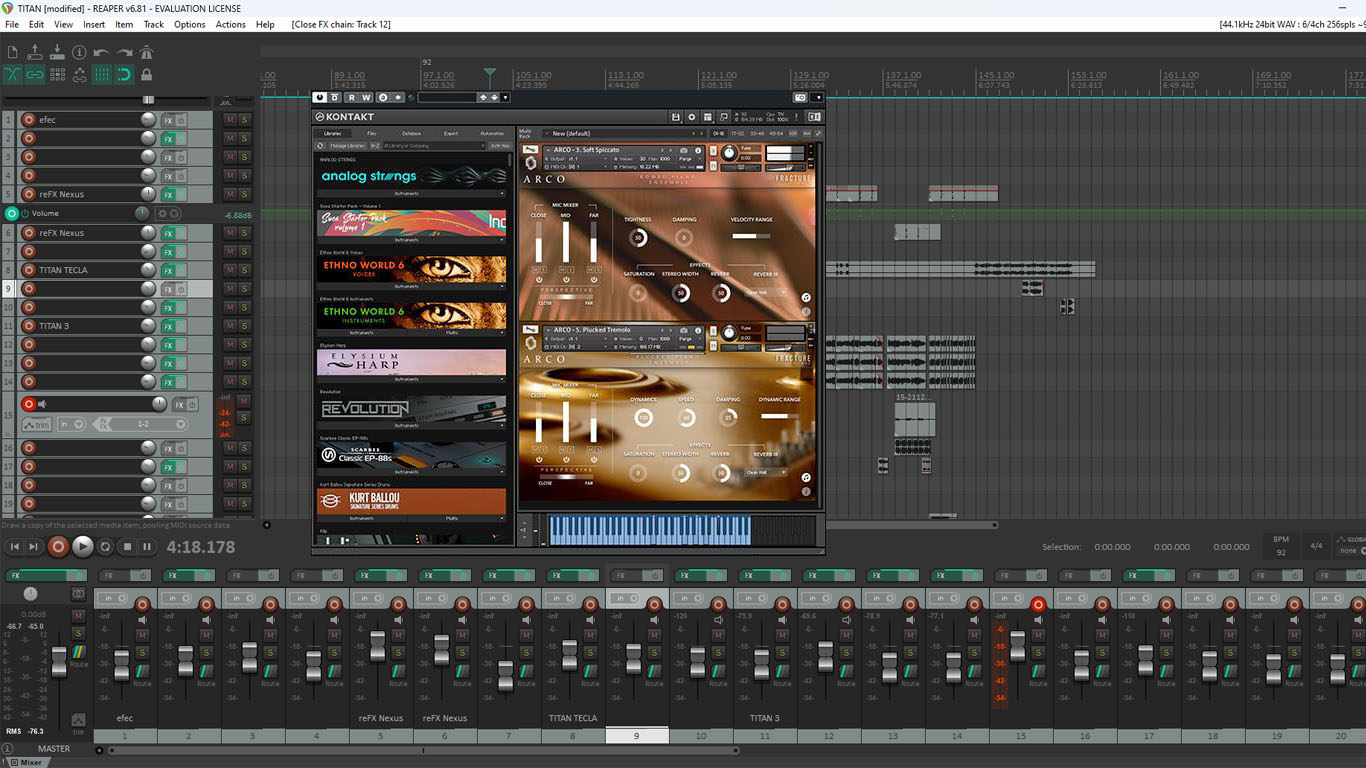
Task: Open FX chain for efec track
Action: (x=168, y=120)
